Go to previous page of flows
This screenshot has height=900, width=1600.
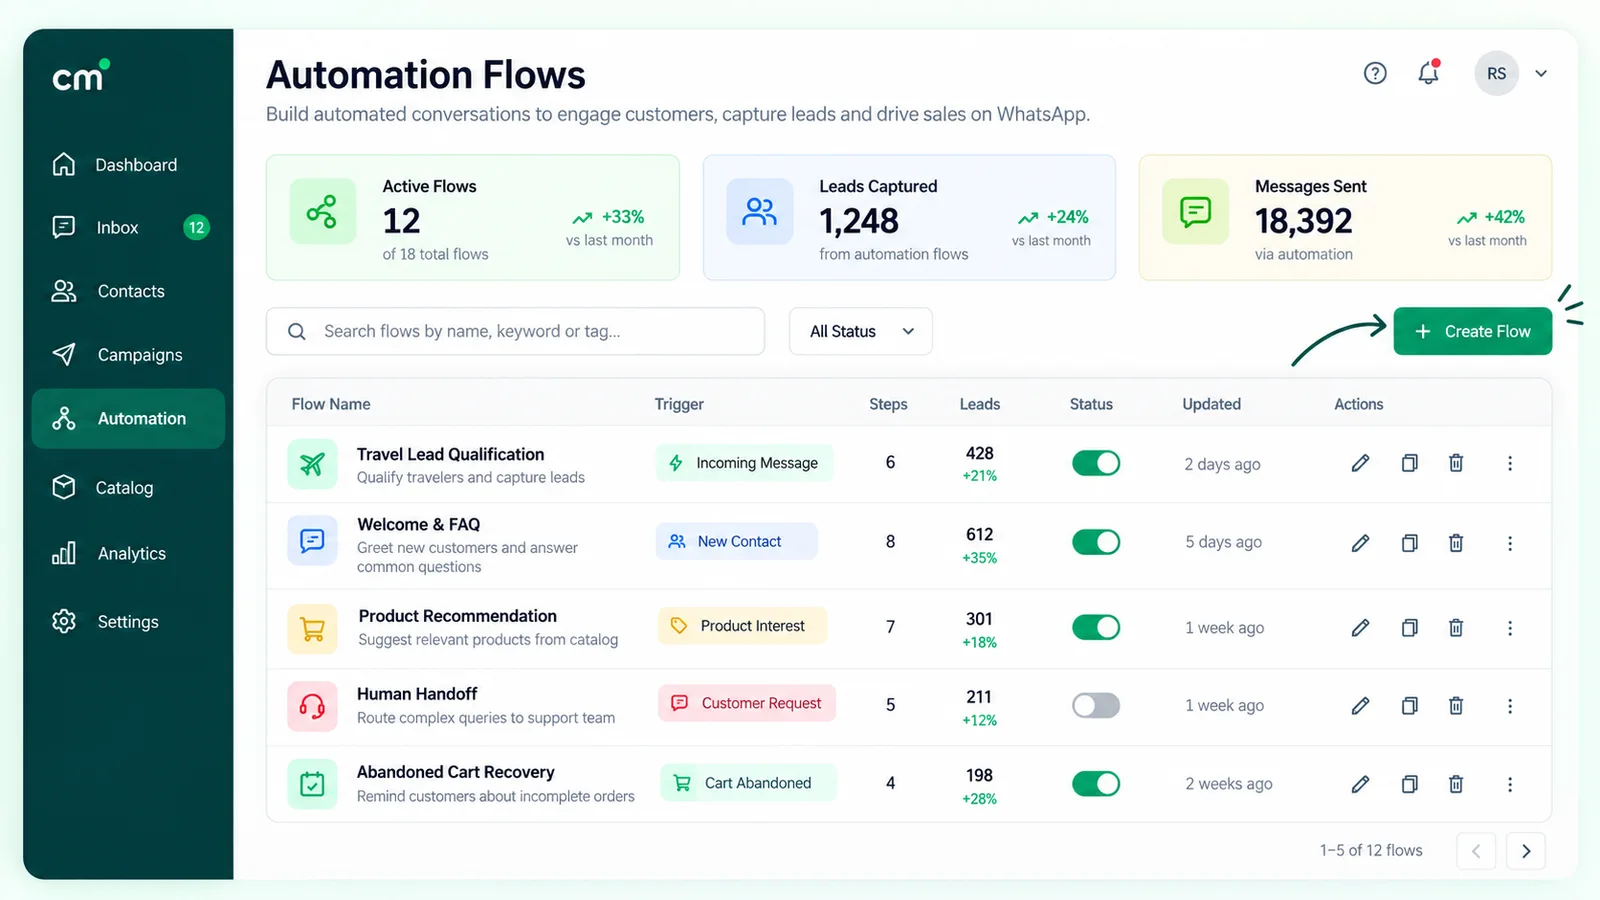pyautogui.click(x=1476, y=851)
